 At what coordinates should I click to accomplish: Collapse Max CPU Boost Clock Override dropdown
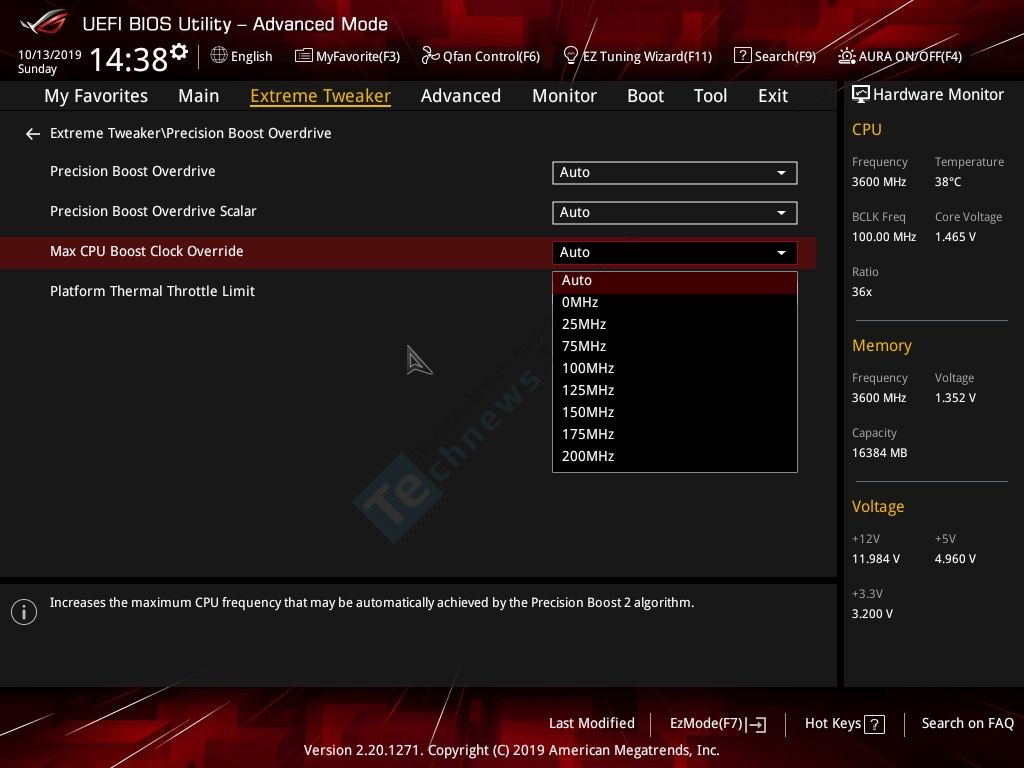[x=675, y=253]
